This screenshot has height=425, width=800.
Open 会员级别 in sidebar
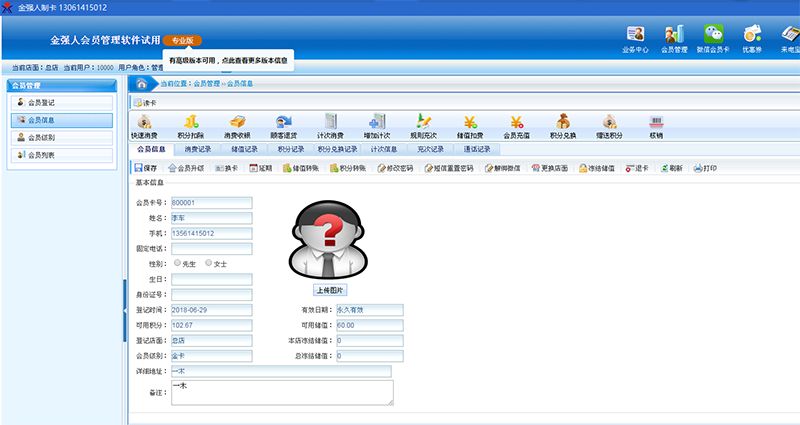click(x=62, y=138)
